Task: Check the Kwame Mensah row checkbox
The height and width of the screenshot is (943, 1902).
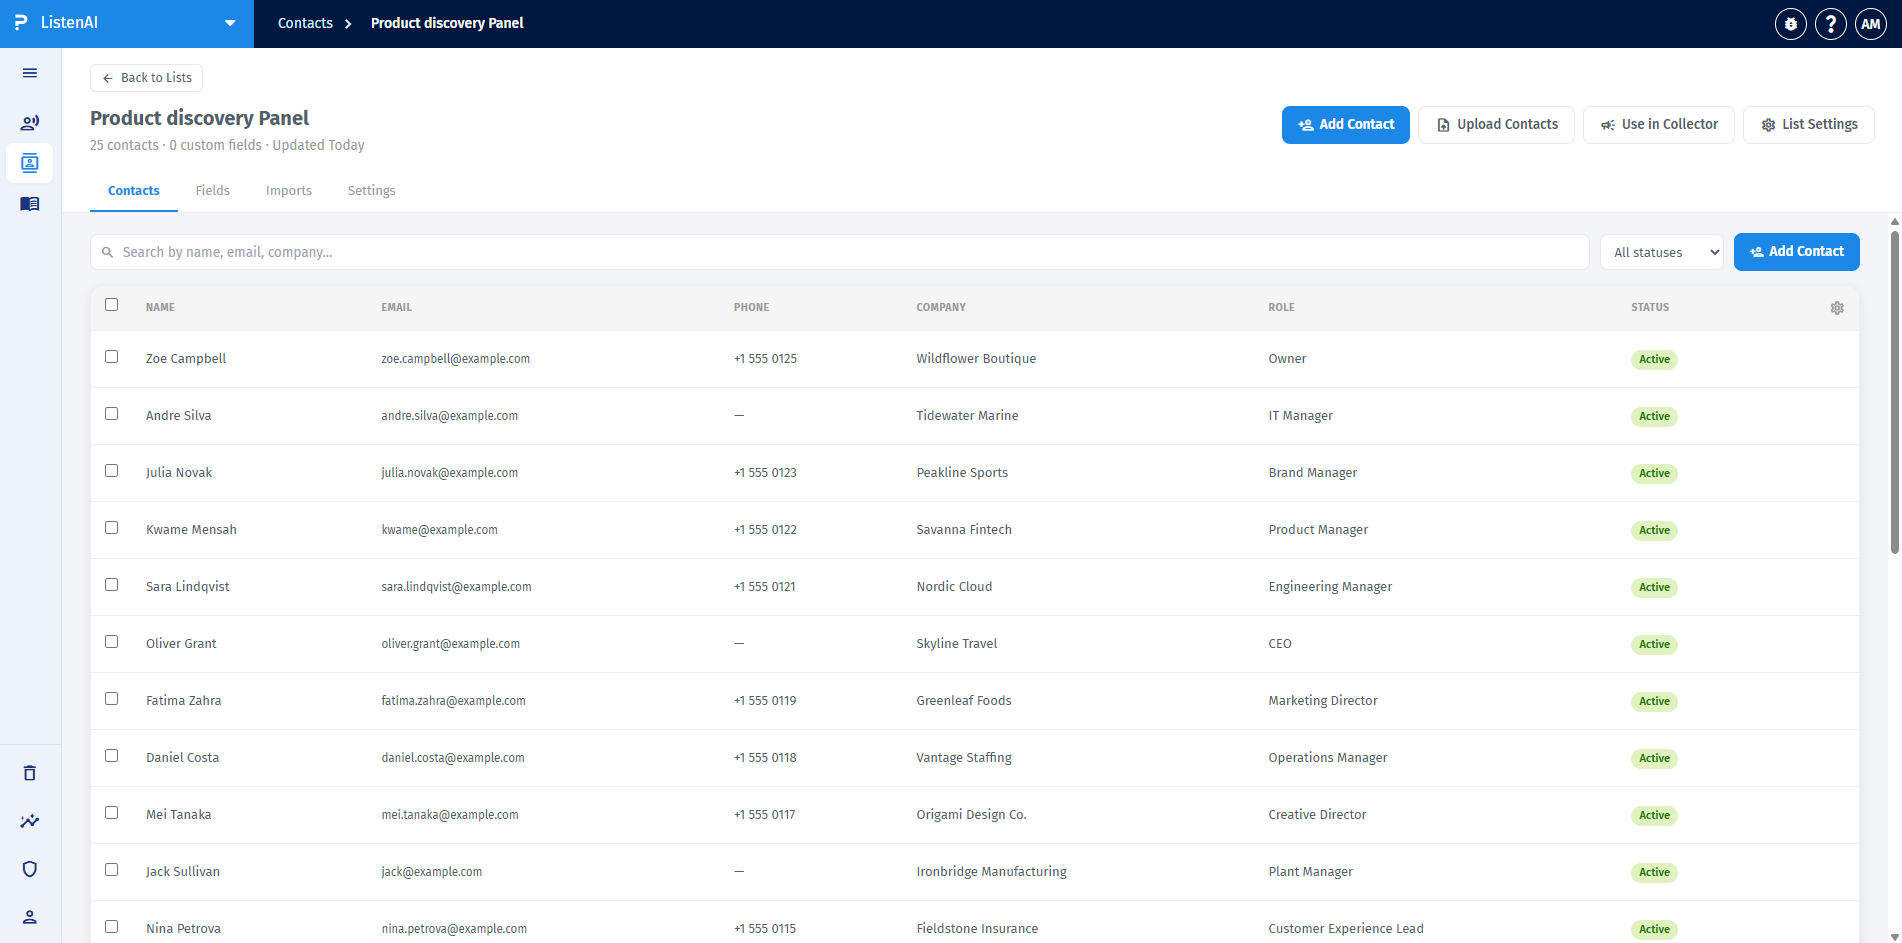Action: coord(111,528)
